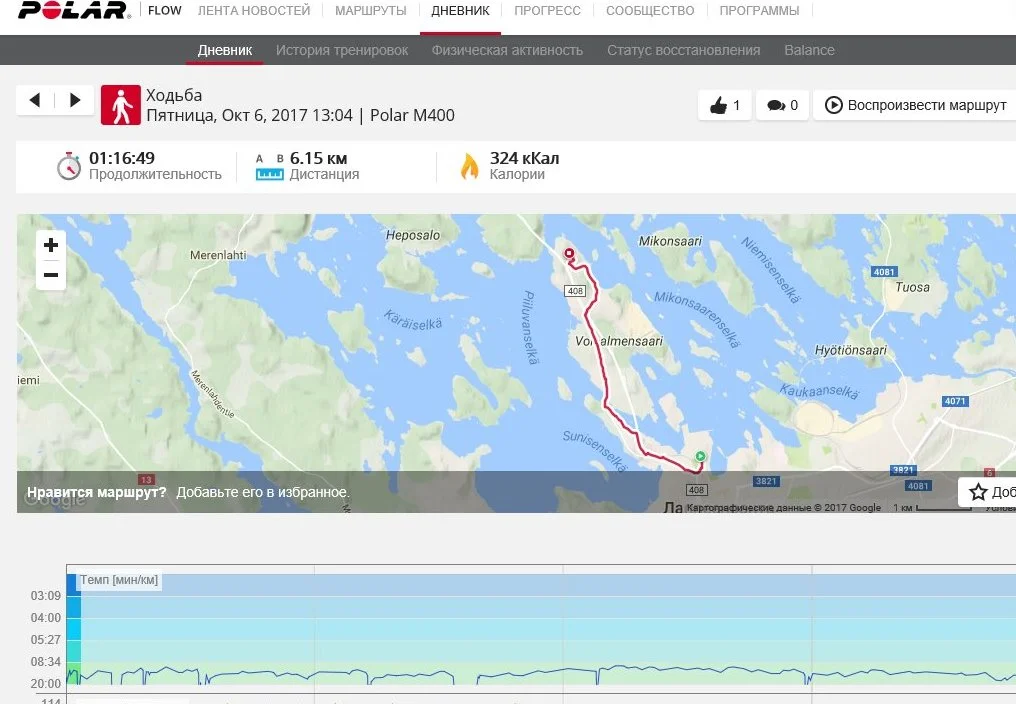
Task: Click the red walking sport icon
Action: pyautogui.click(x=121, y=104)
